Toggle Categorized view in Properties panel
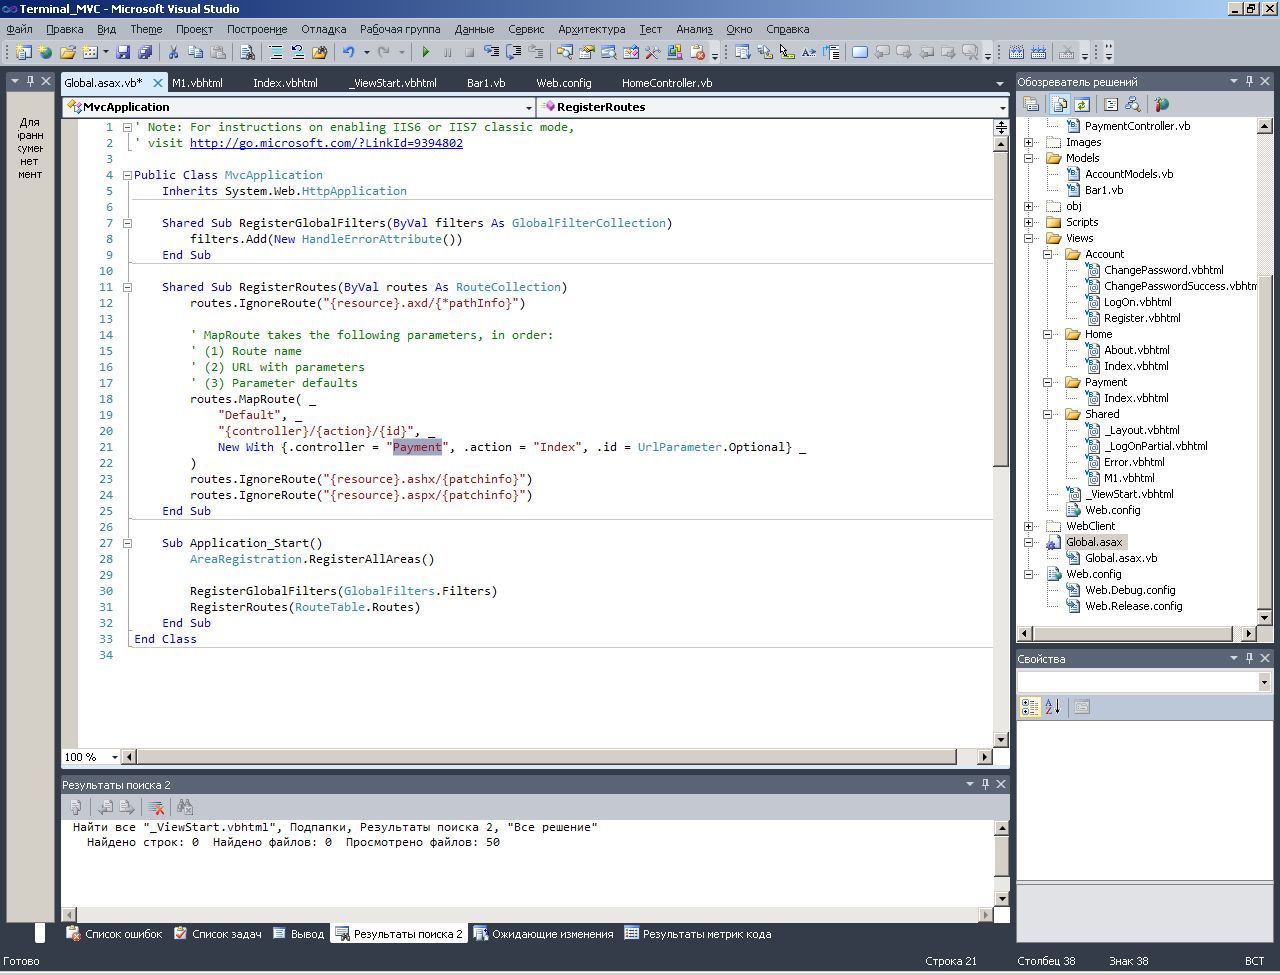Viewport: 1280px width, 975px height. pyautogui.click(x=1029, y=707)
